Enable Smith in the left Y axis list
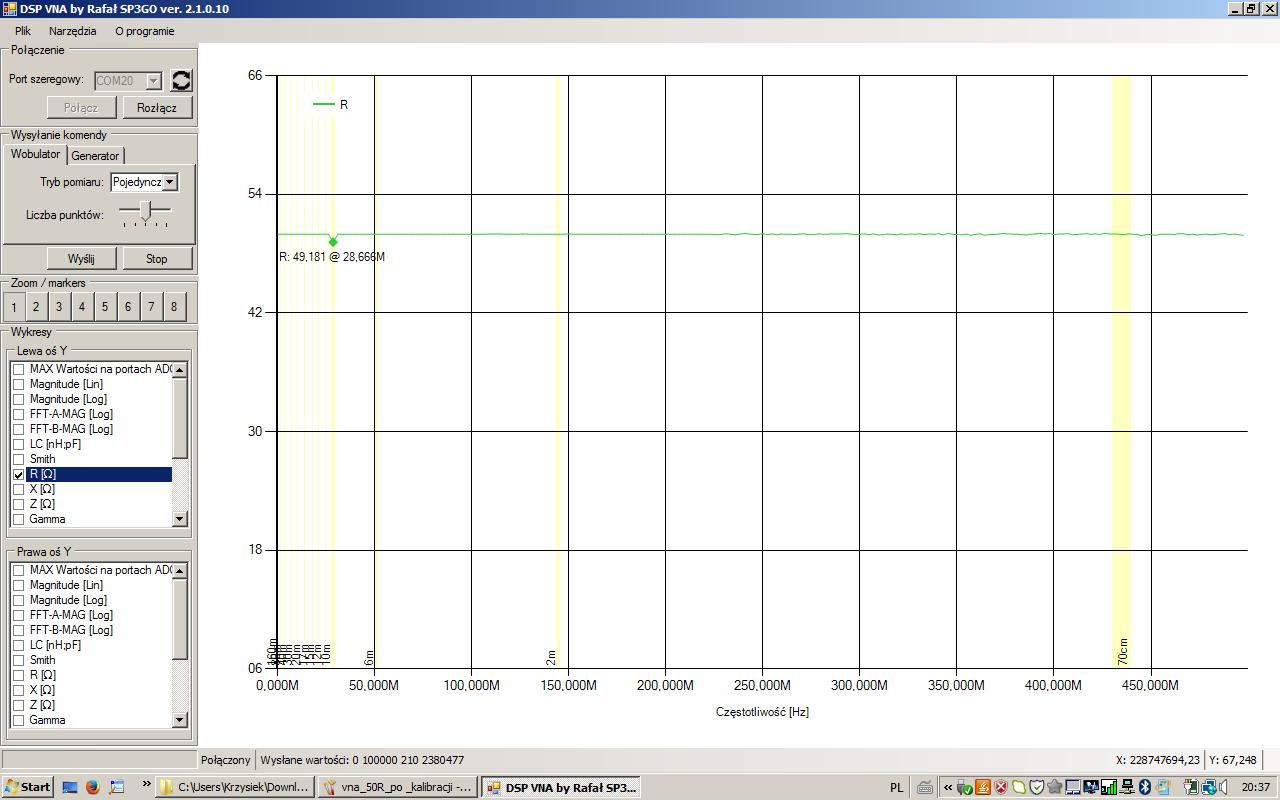1280x800 pixels. (x=18, y=460)
